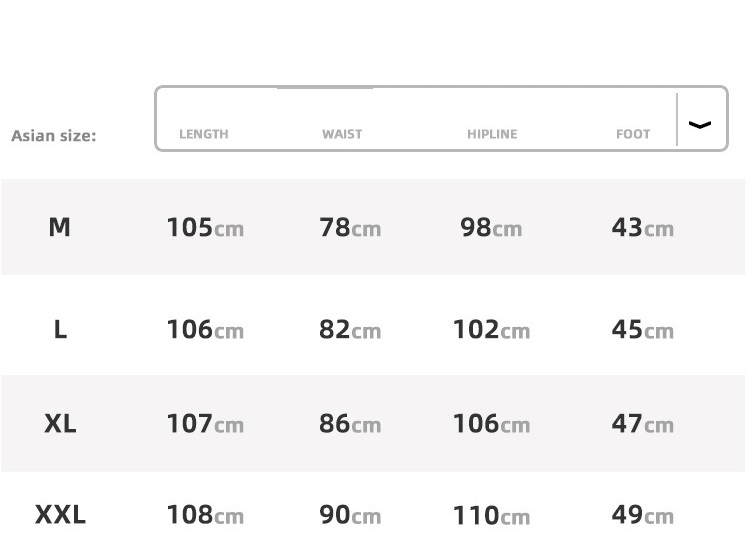
Task: Select the FOOT column header
Action: click(633, 134)
